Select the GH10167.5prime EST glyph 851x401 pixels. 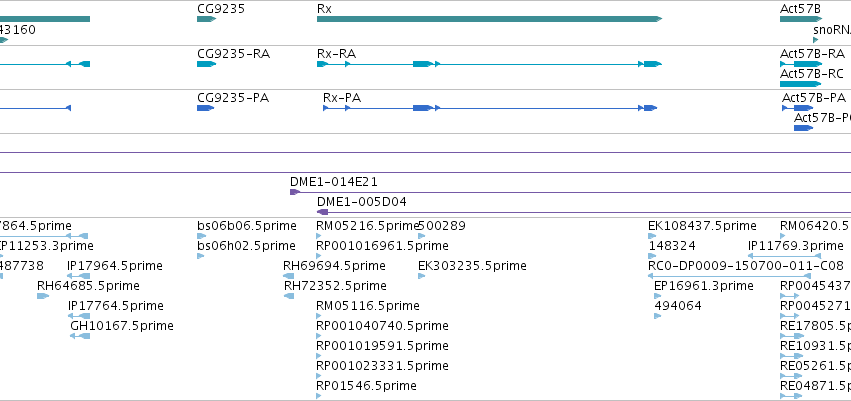pyautogui.click(x=80, y=336)
